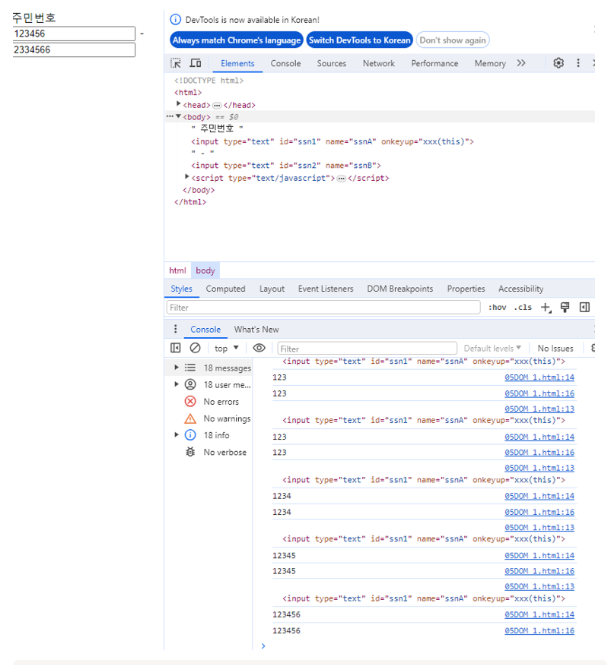Toggle rendering emulations paintbrush icon
This screenshot has width=607, height=665.
coord(565,307)
